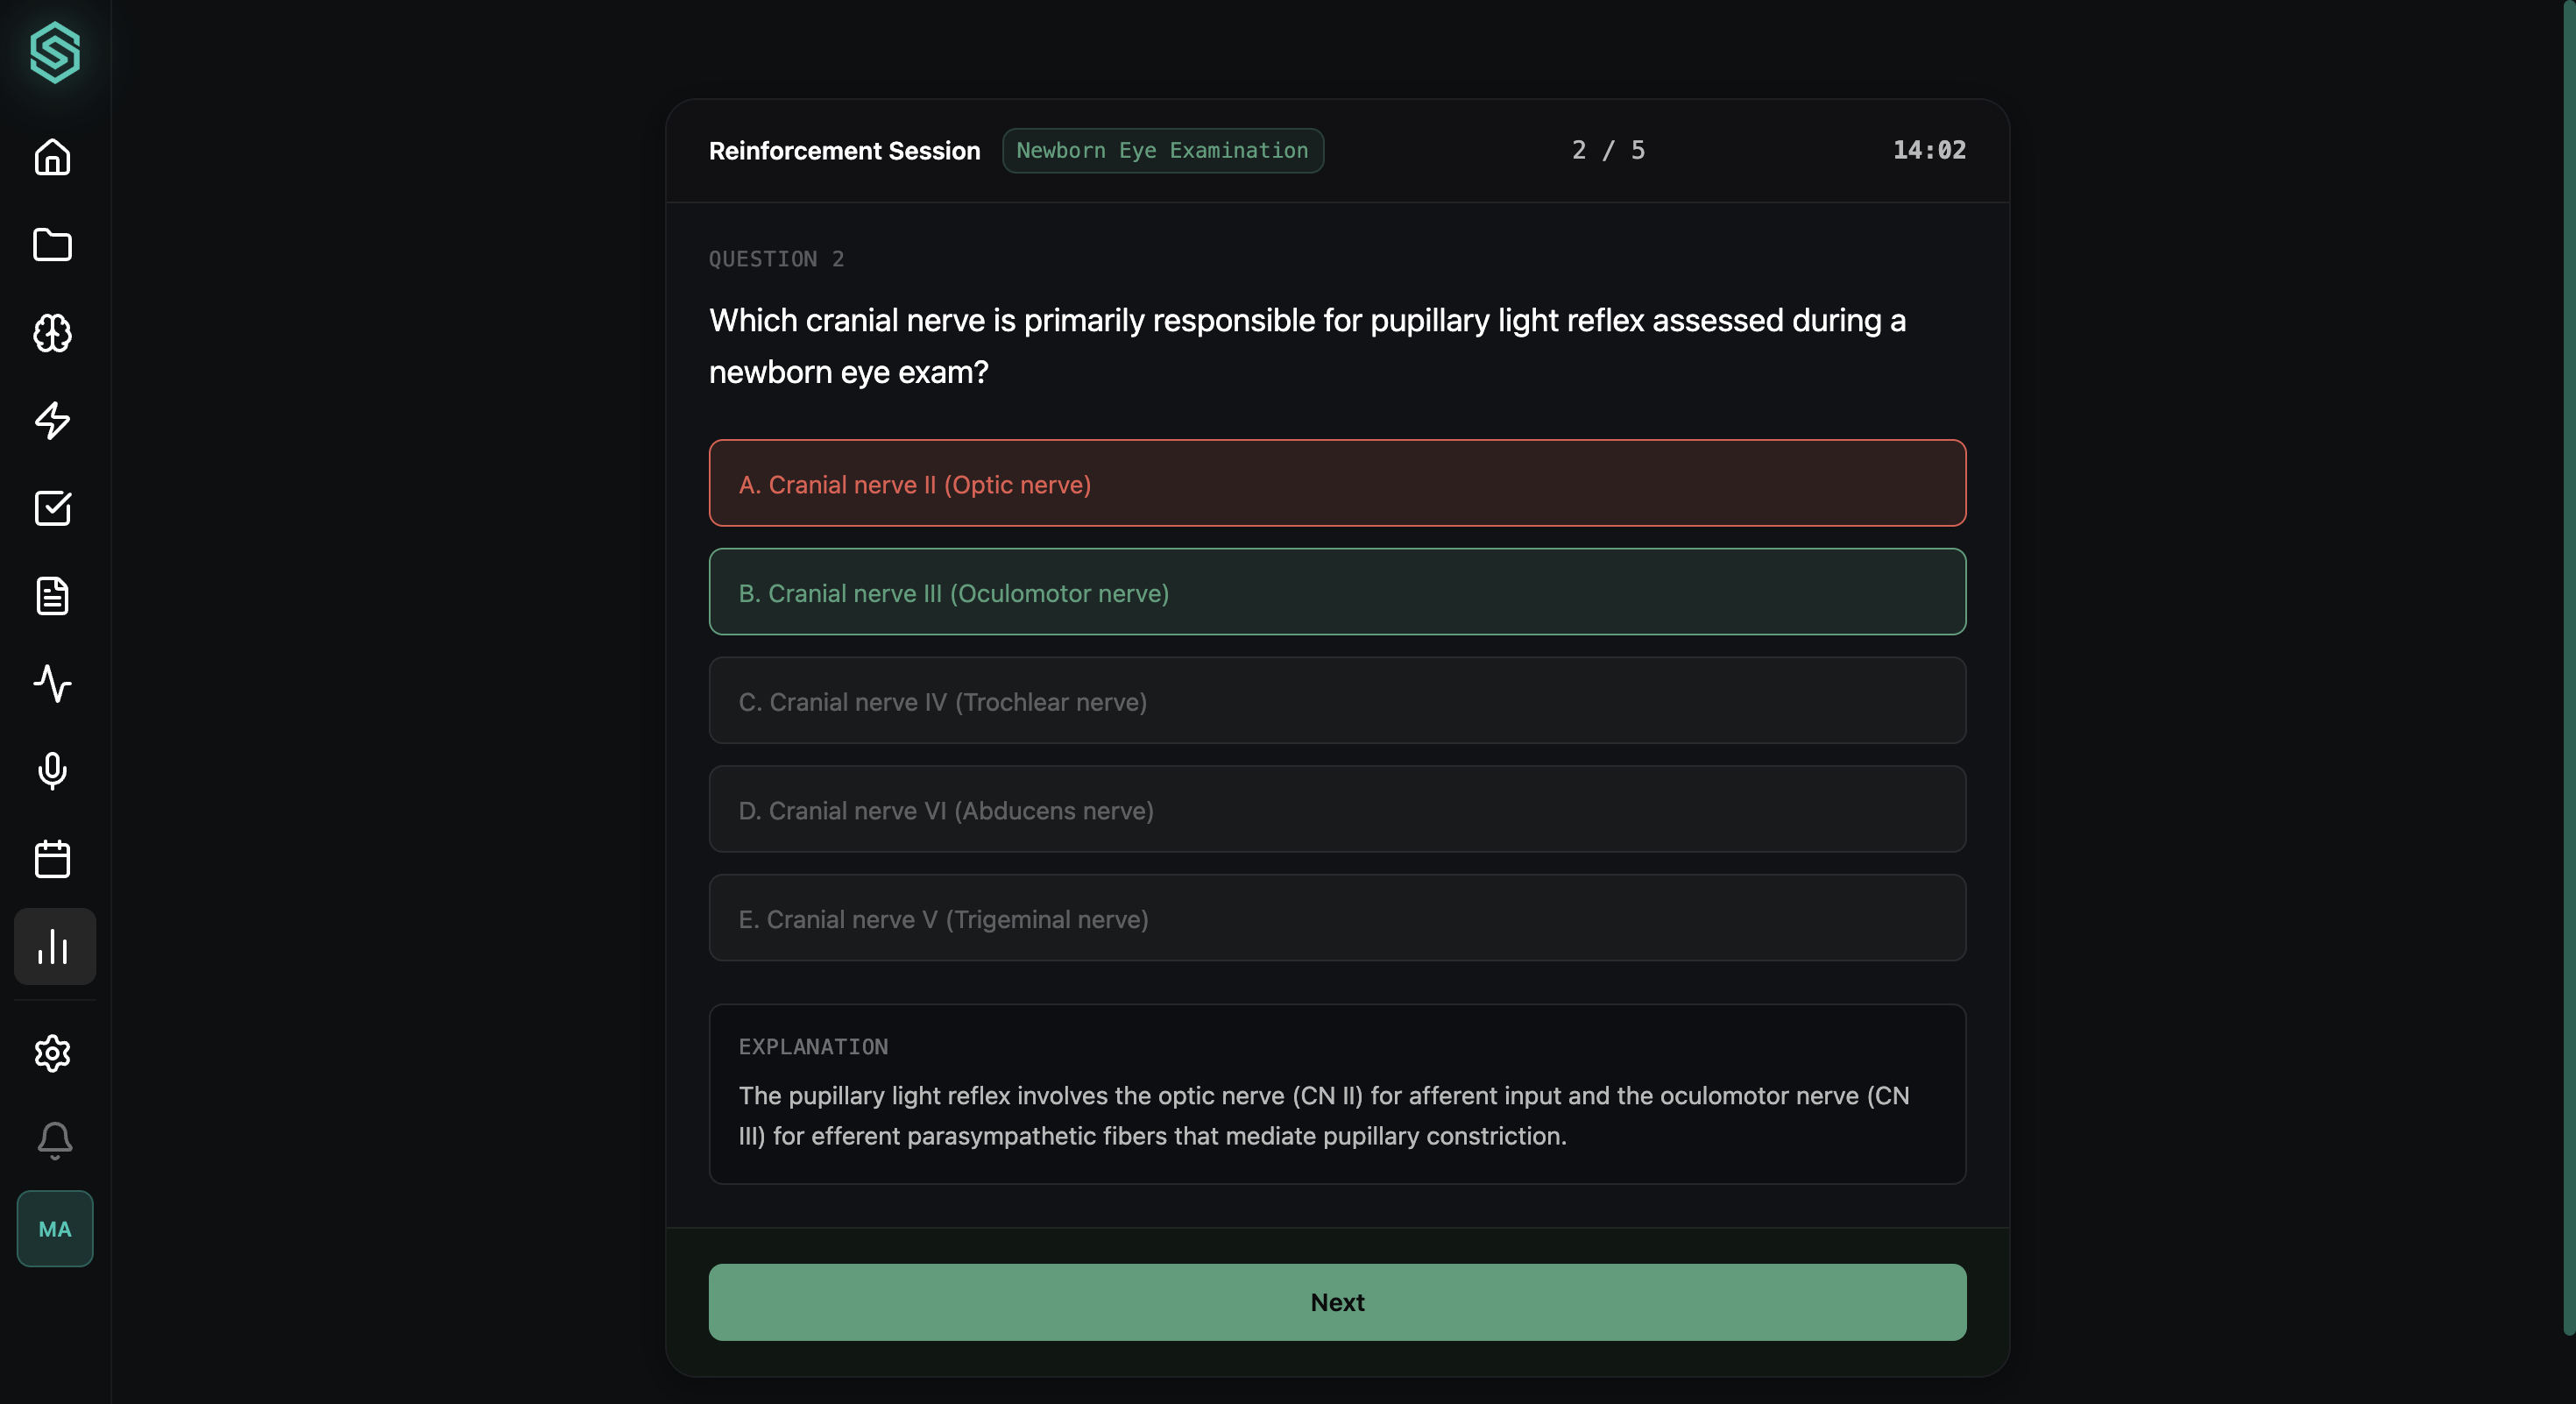Click the Newborn Eye Examination tag
This screenshot has height=1404, width=2576.
[1162, 151]
